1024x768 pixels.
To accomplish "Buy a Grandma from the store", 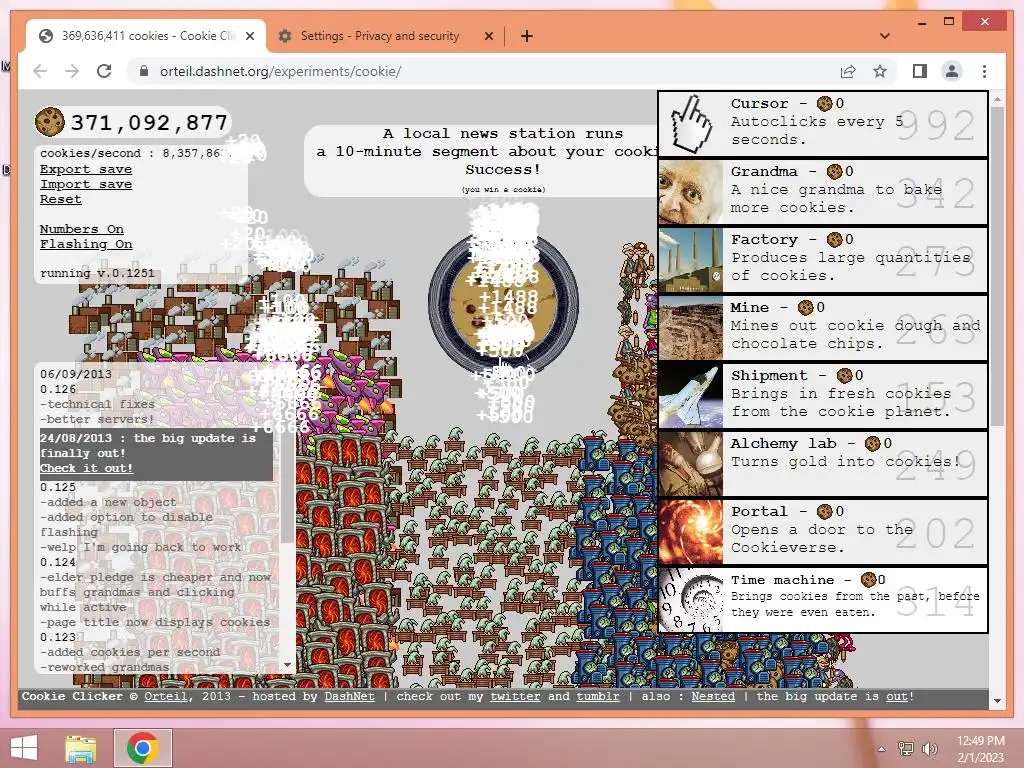I will click(x=823, y=191).
